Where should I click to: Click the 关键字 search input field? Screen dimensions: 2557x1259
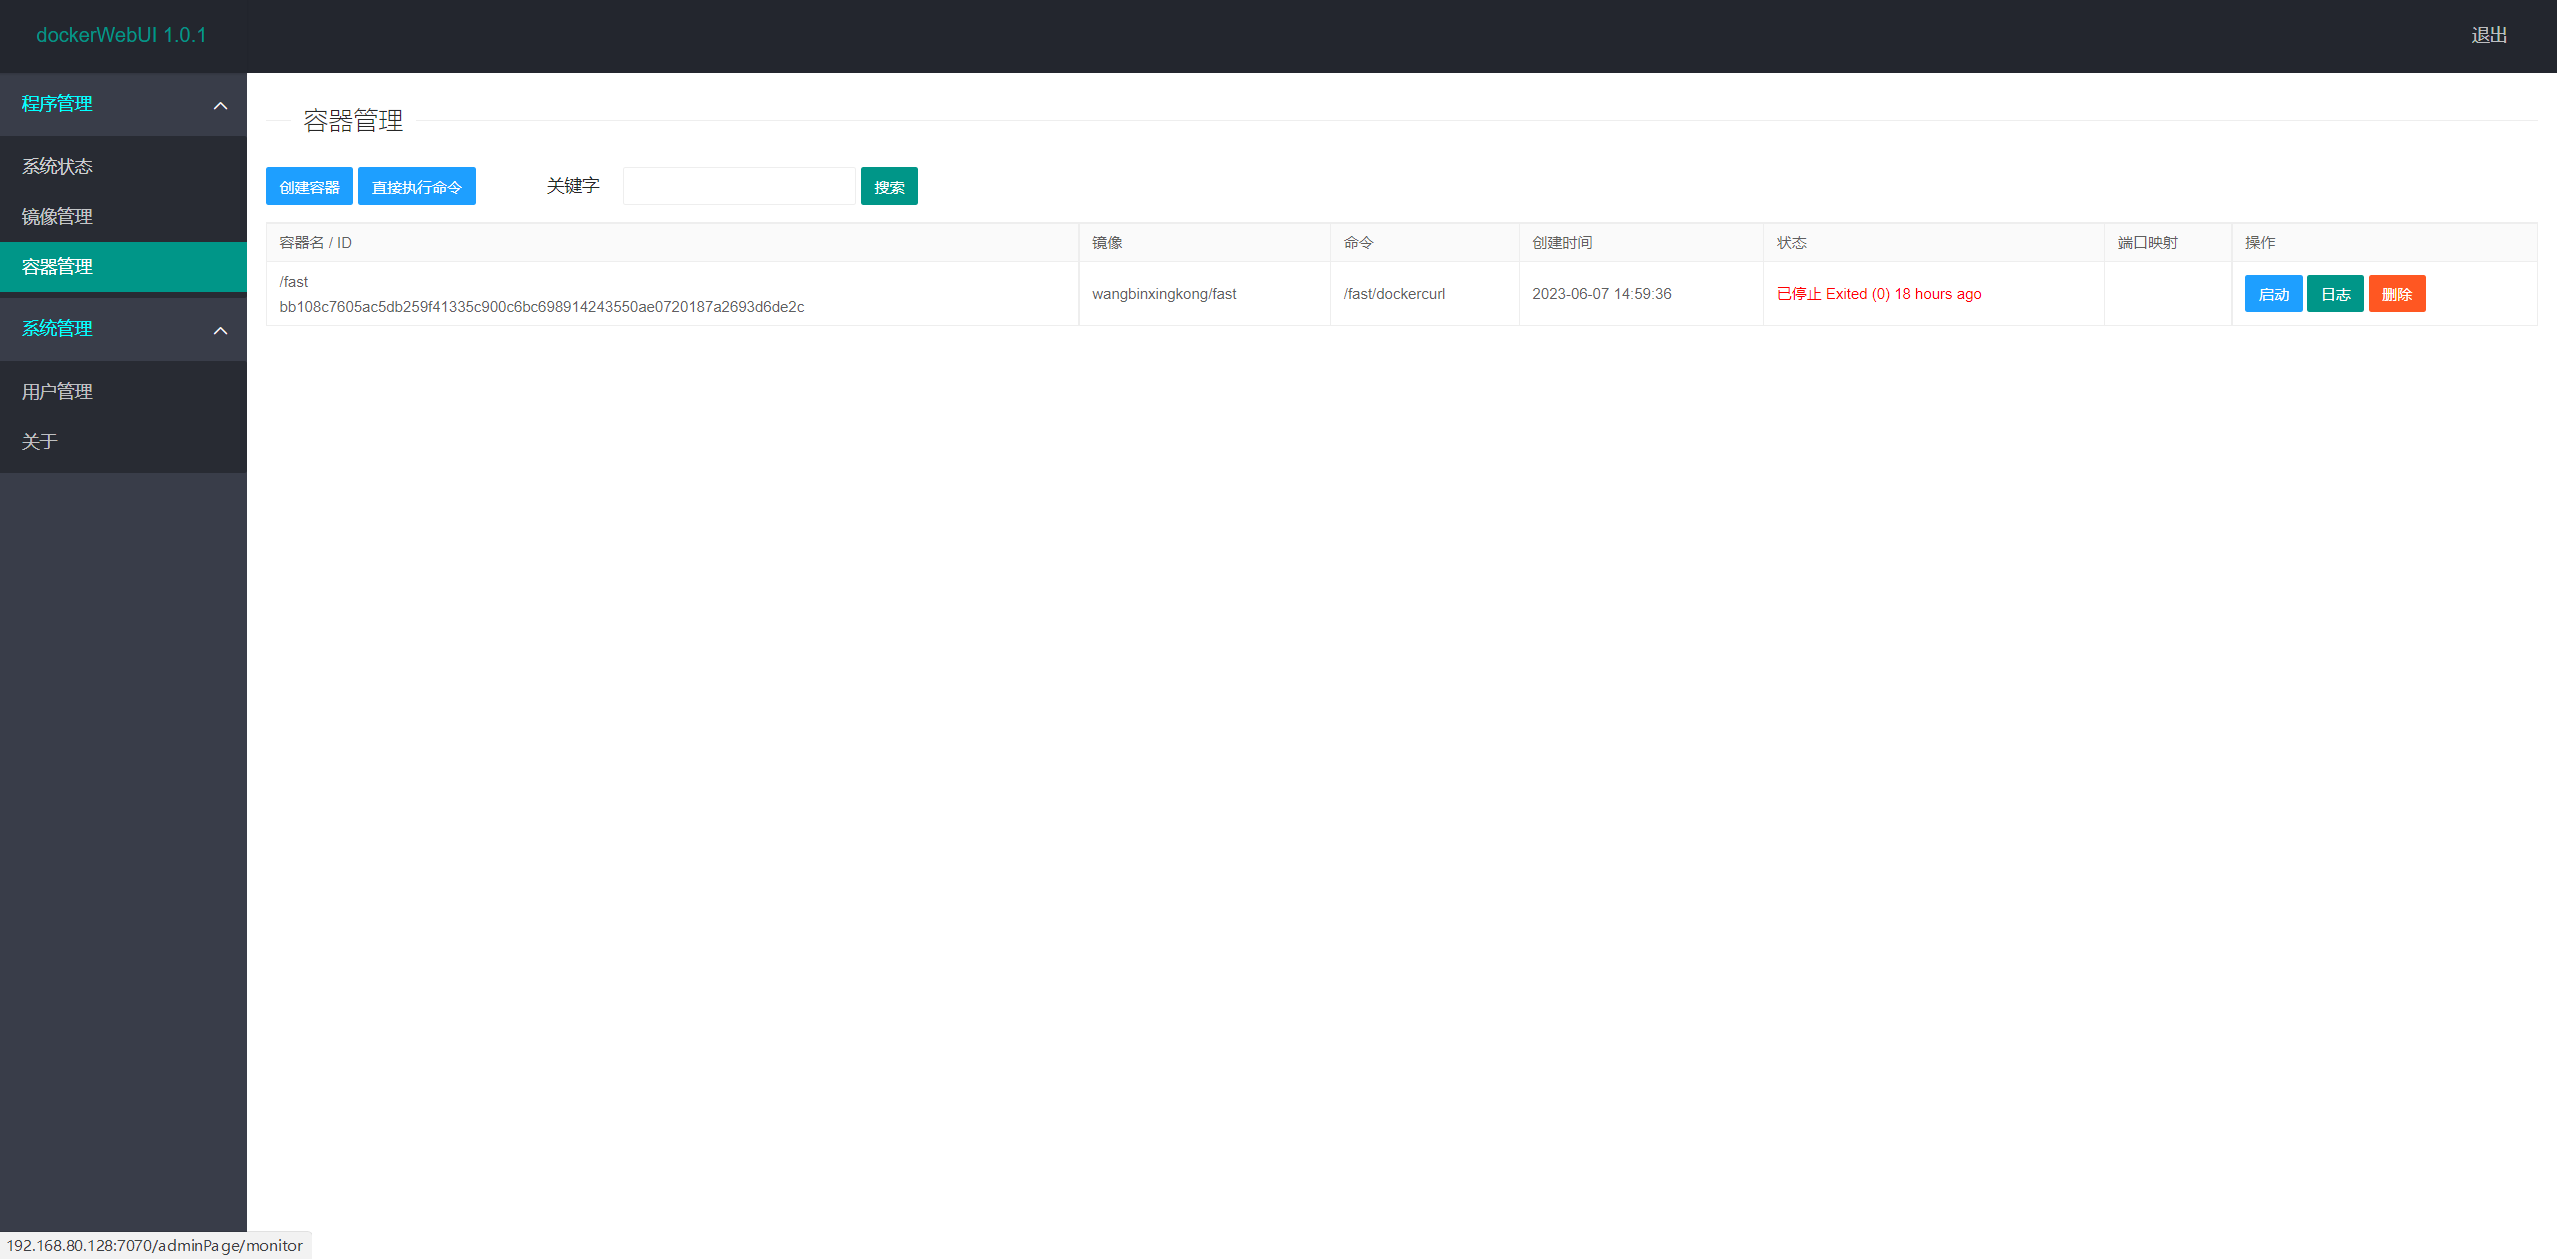(x=739, y=185)
